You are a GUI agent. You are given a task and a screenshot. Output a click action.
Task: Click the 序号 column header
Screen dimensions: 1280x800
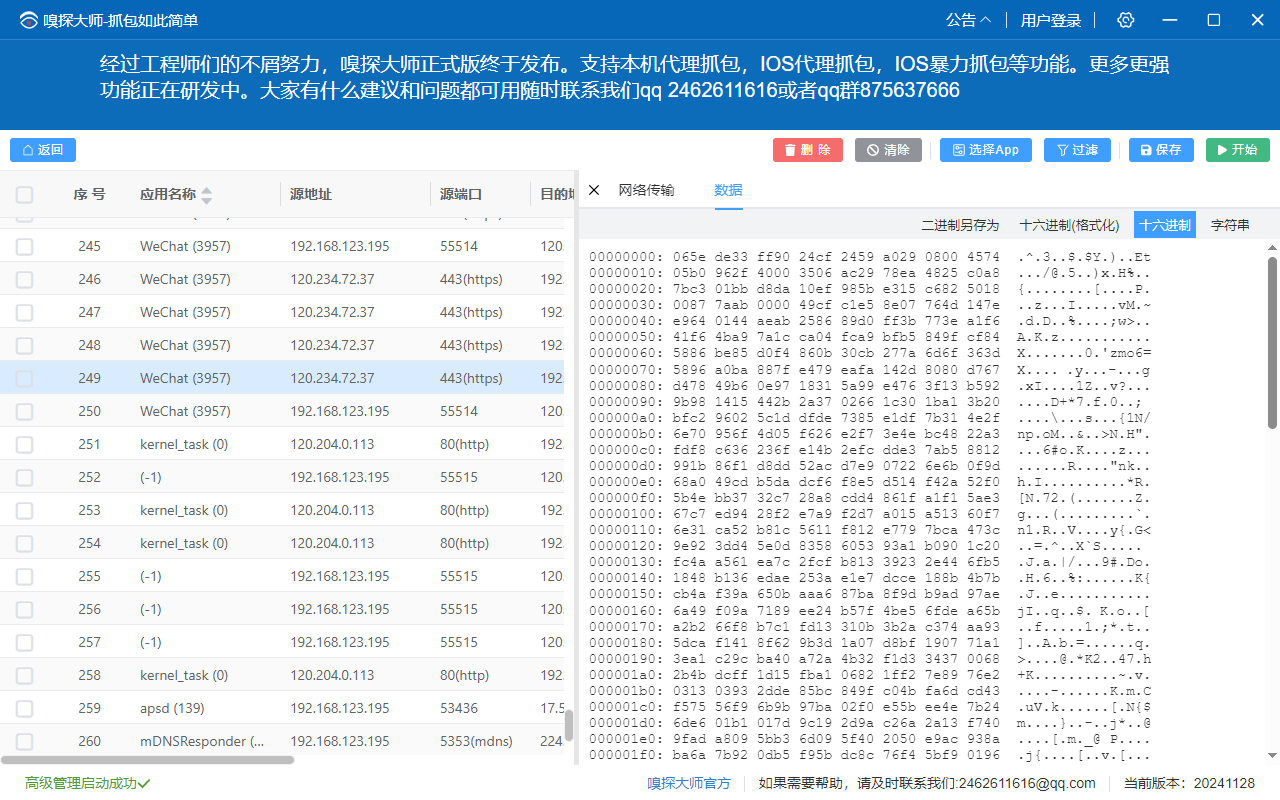(89, 194)
